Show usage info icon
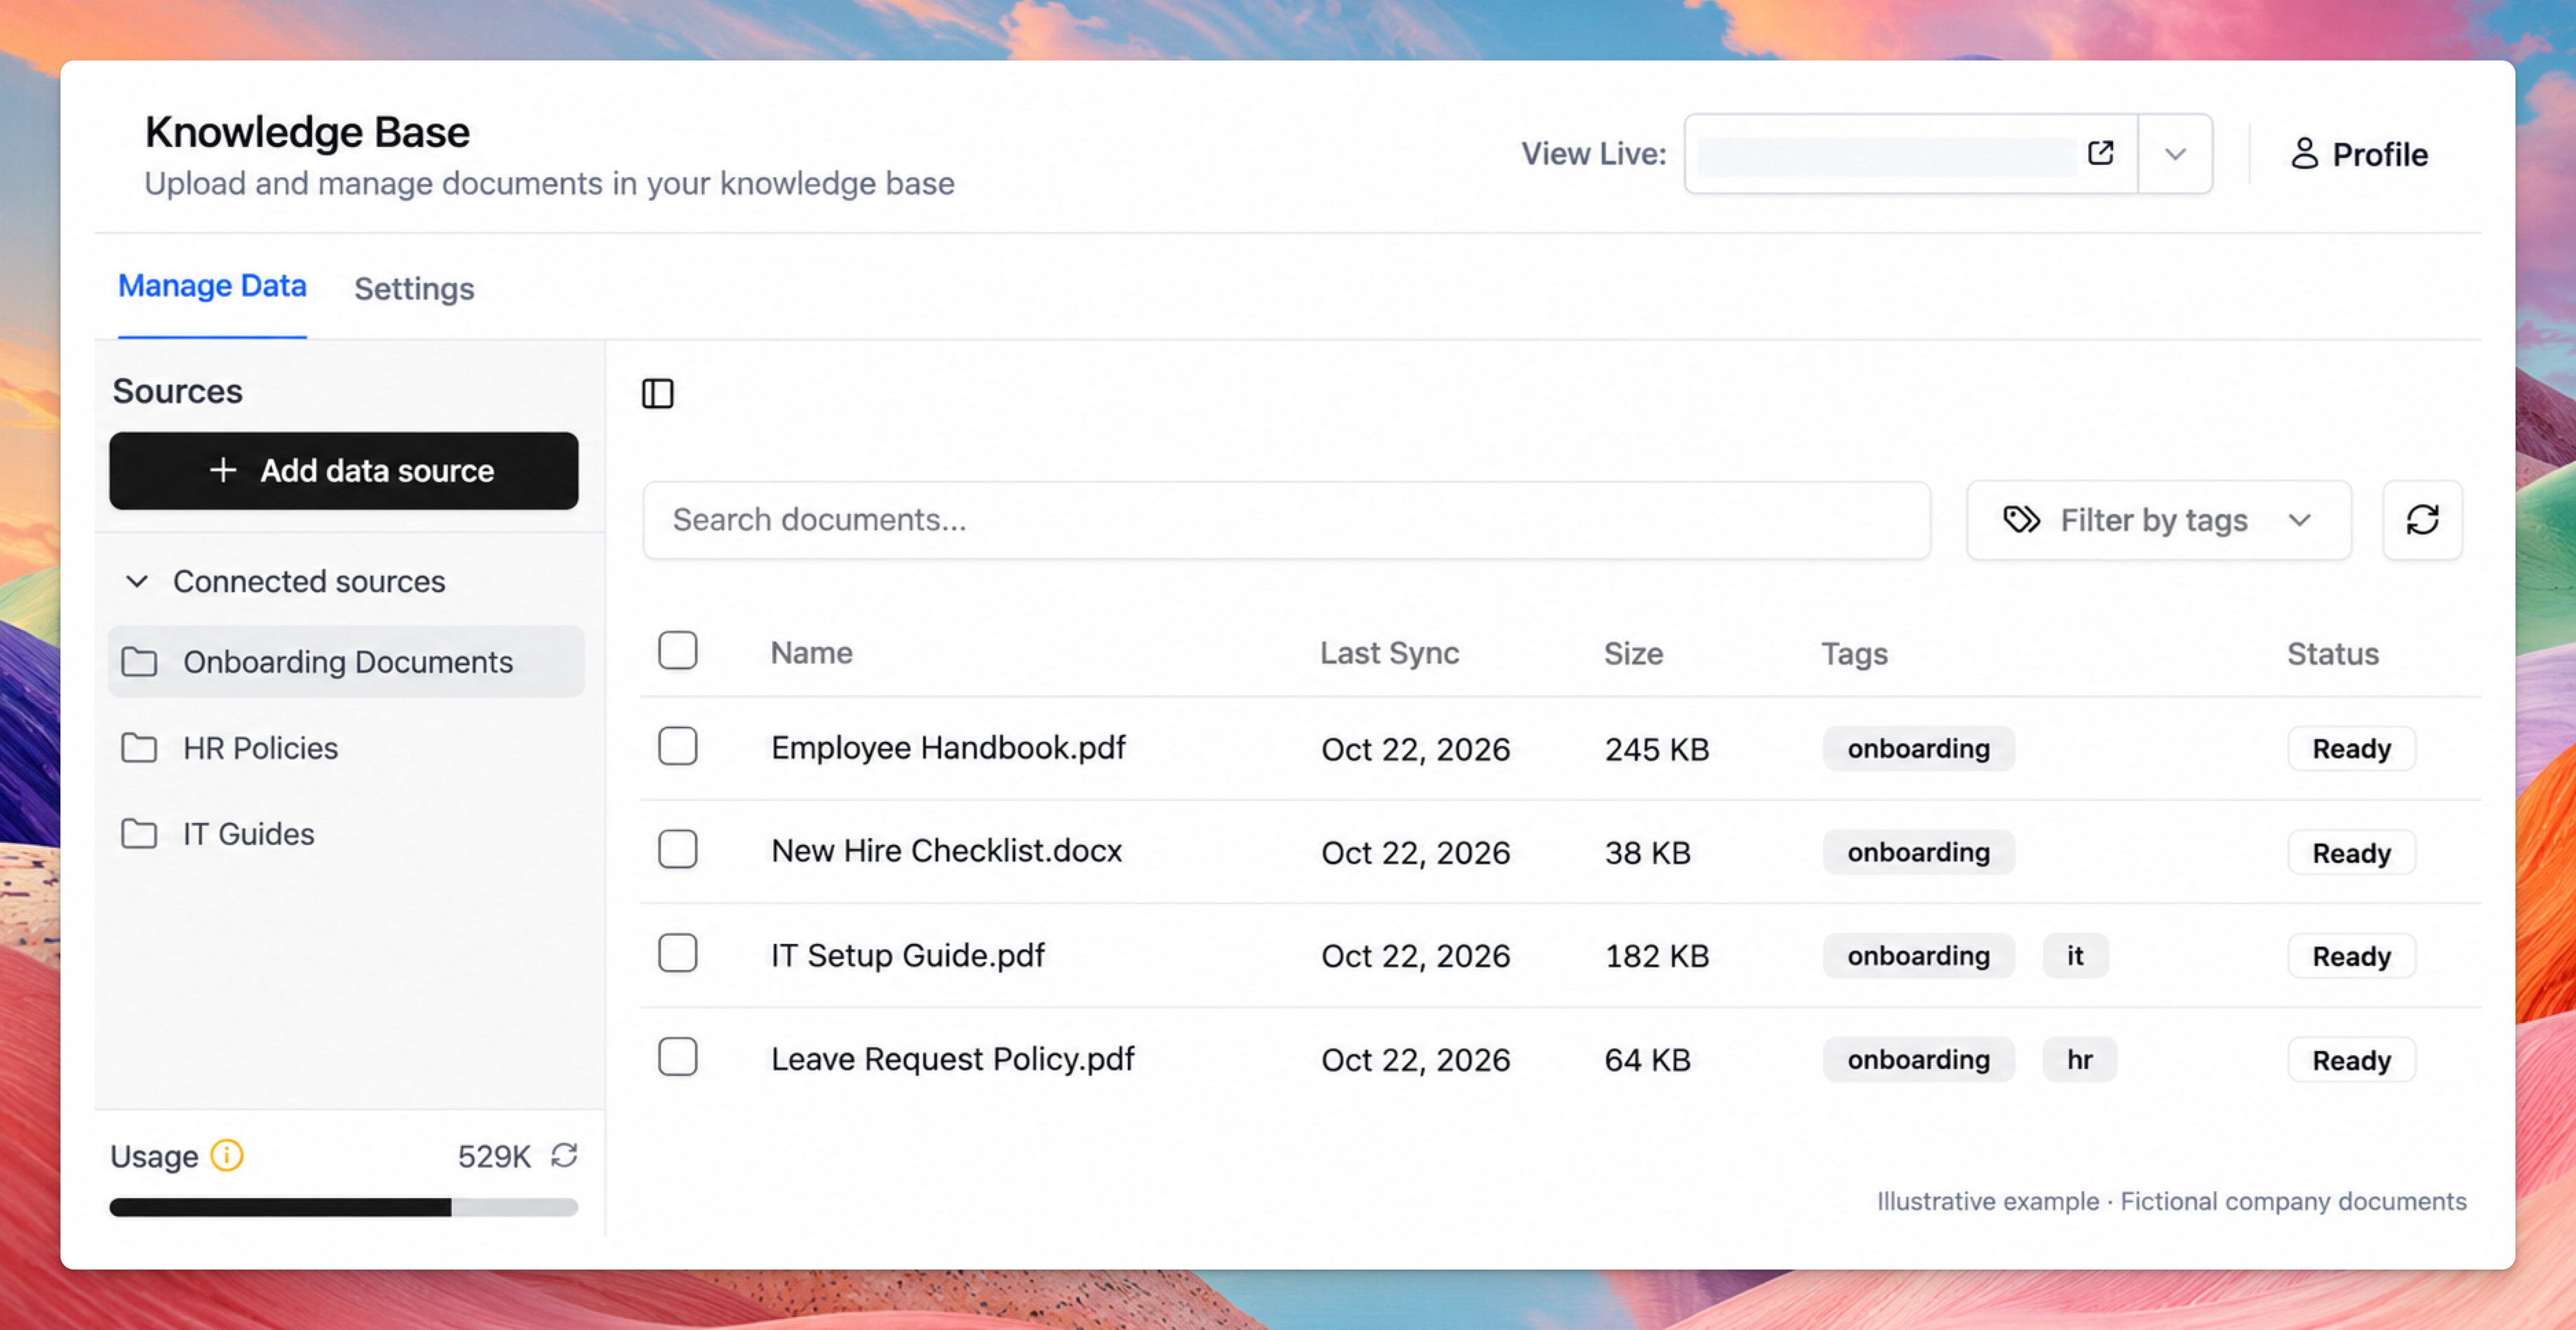 pos(227,1156)
